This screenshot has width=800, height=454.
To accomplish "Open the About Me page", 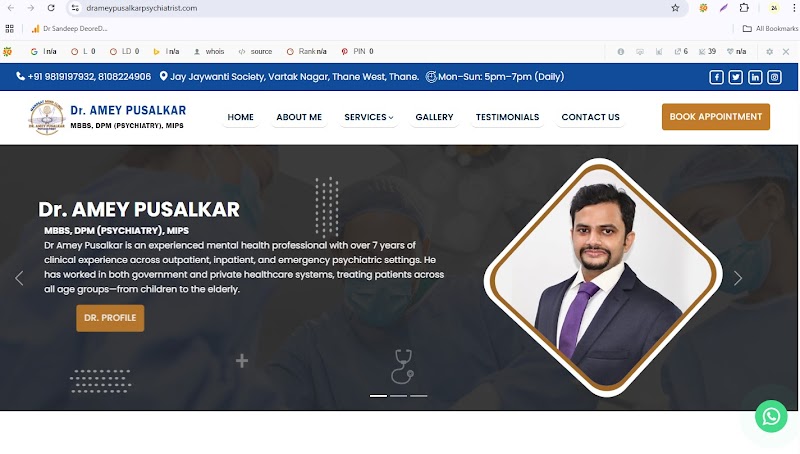I will click(x=299, y=117).
